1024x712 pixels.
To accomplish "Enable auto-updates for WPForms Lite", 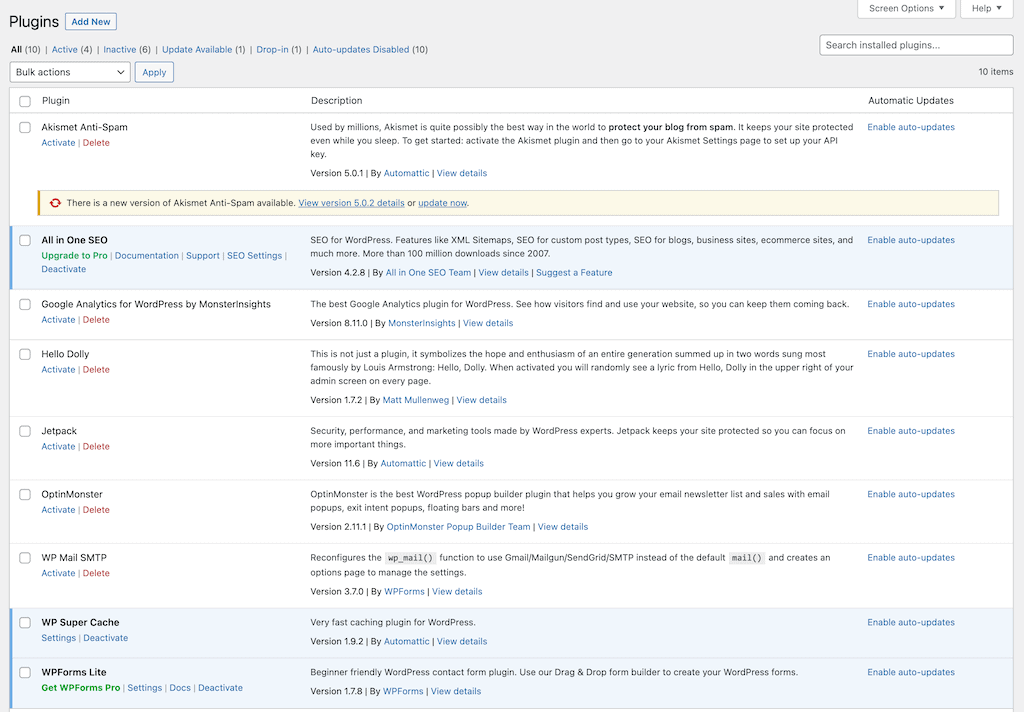I will coord(911,672).
